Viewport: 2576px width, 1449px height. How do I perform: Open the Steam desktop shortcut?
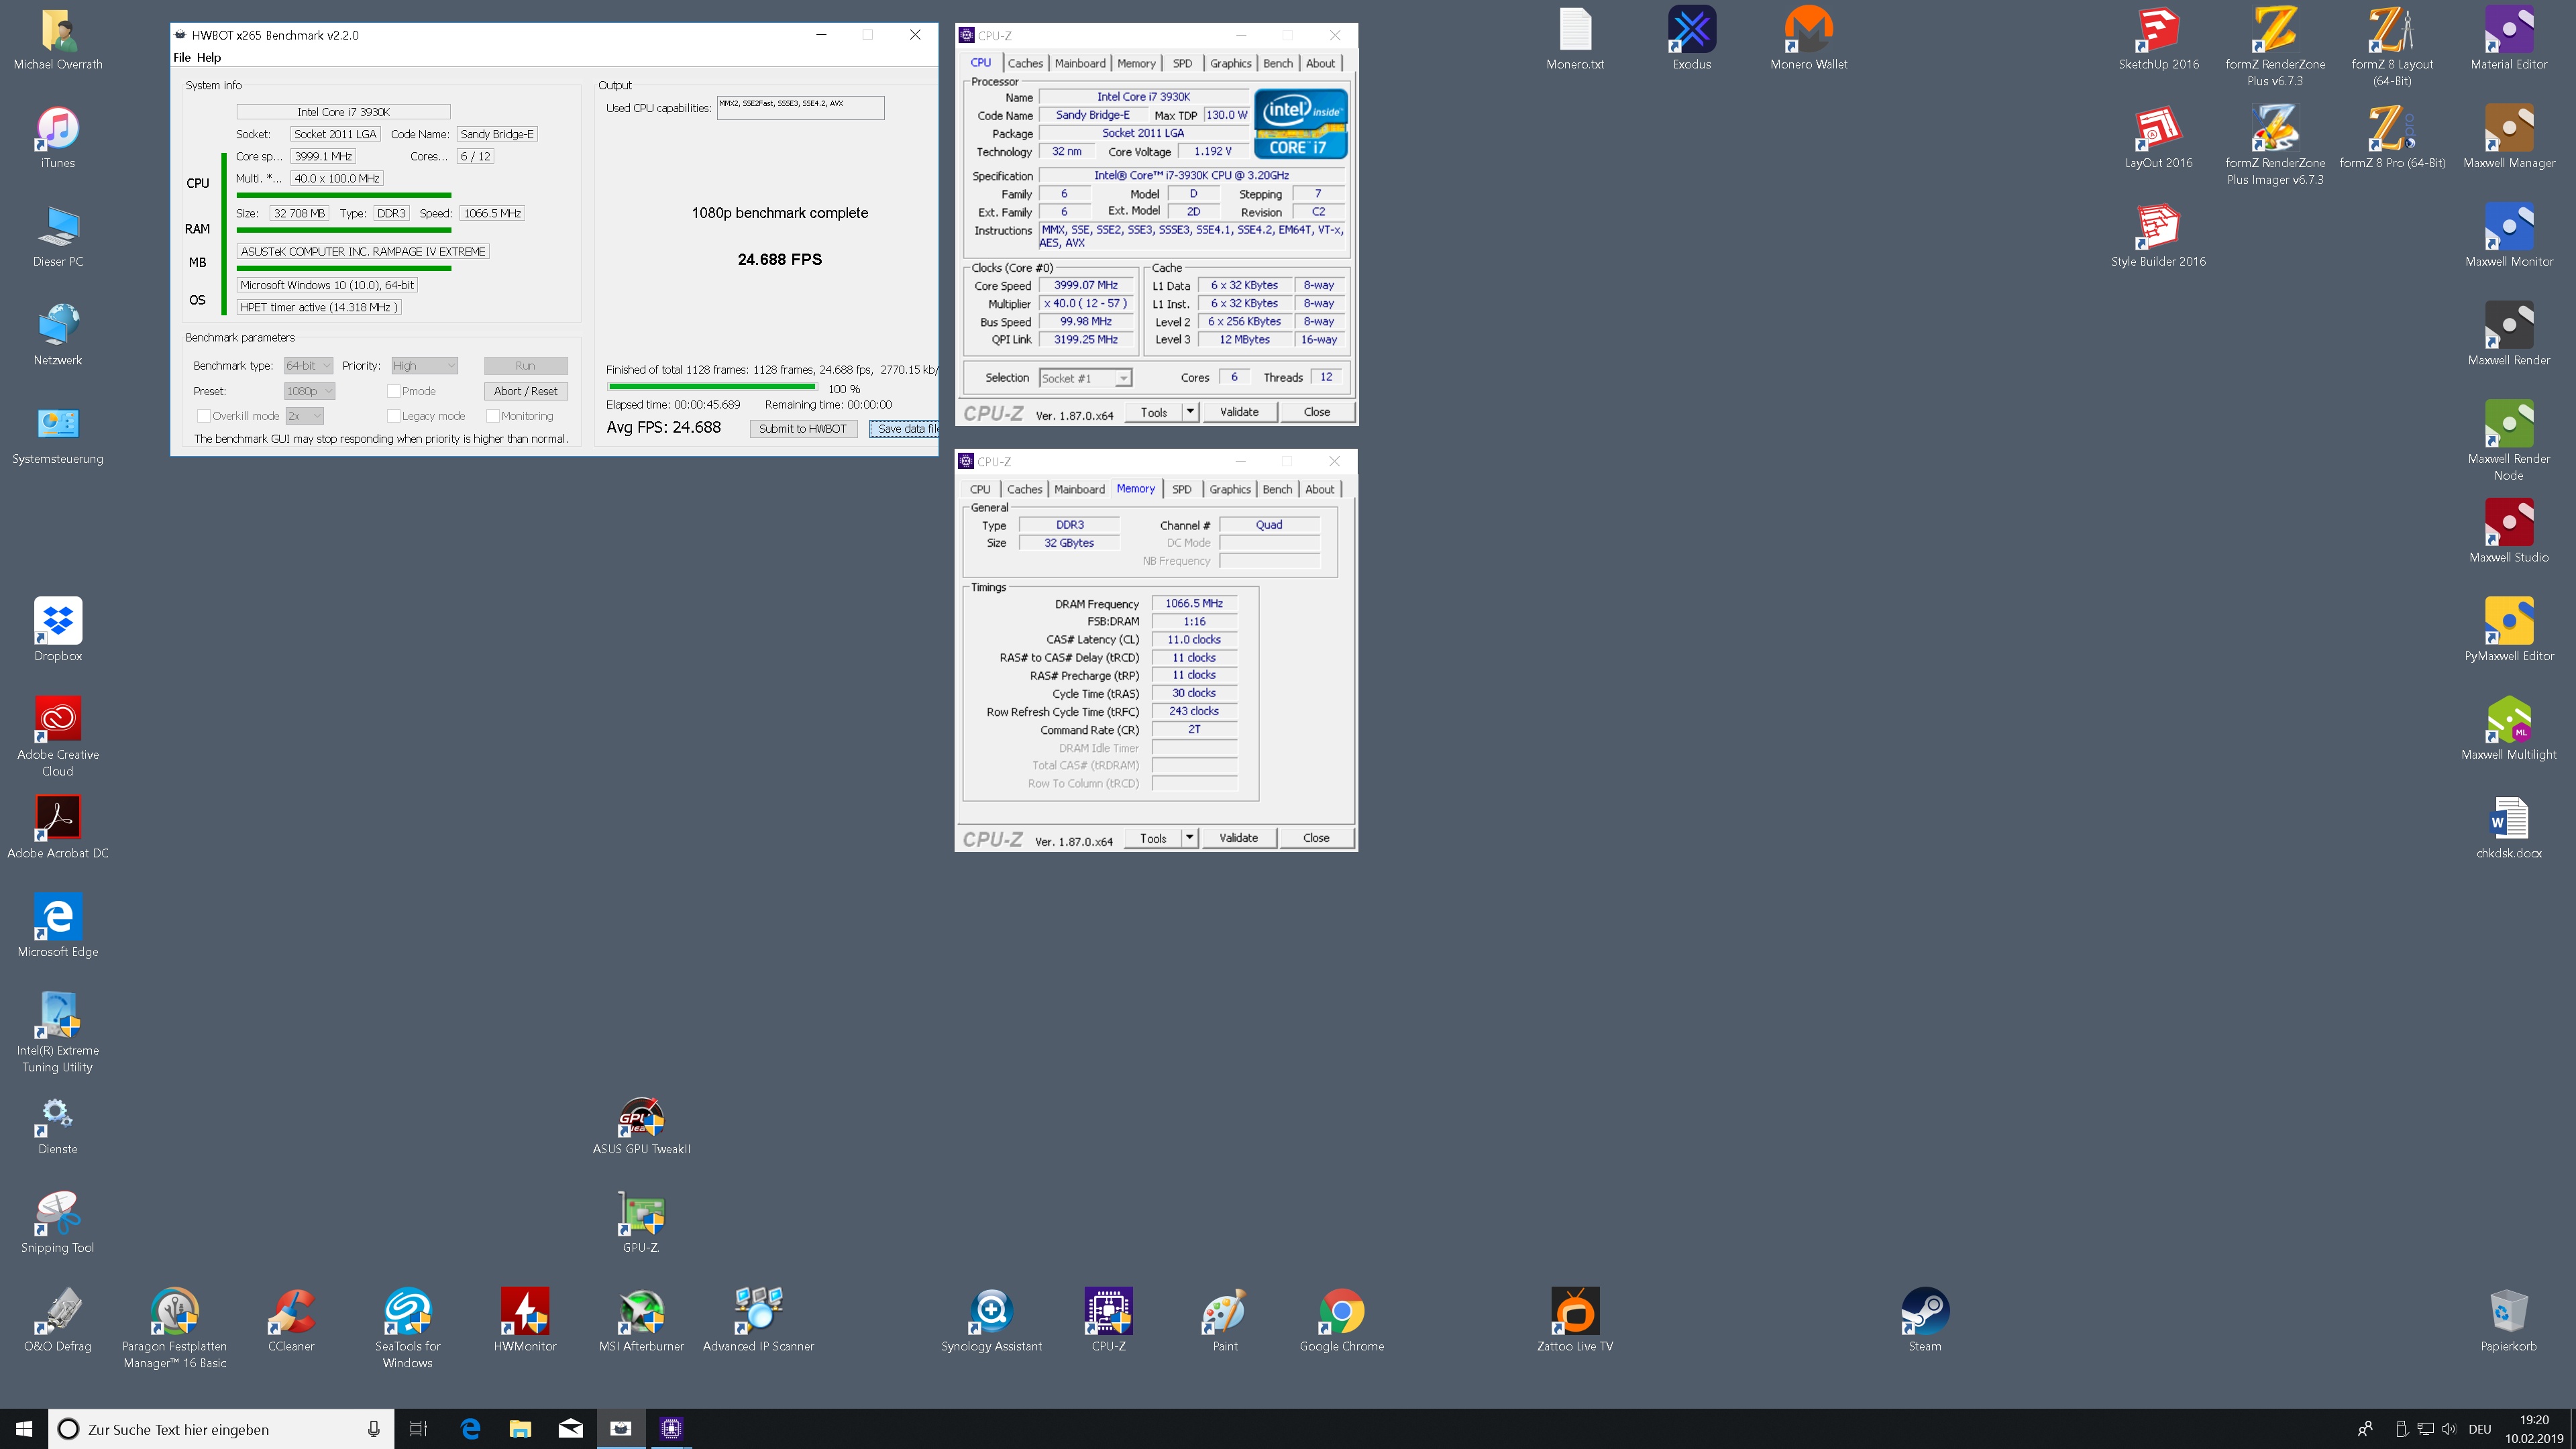[1925, 1320]
